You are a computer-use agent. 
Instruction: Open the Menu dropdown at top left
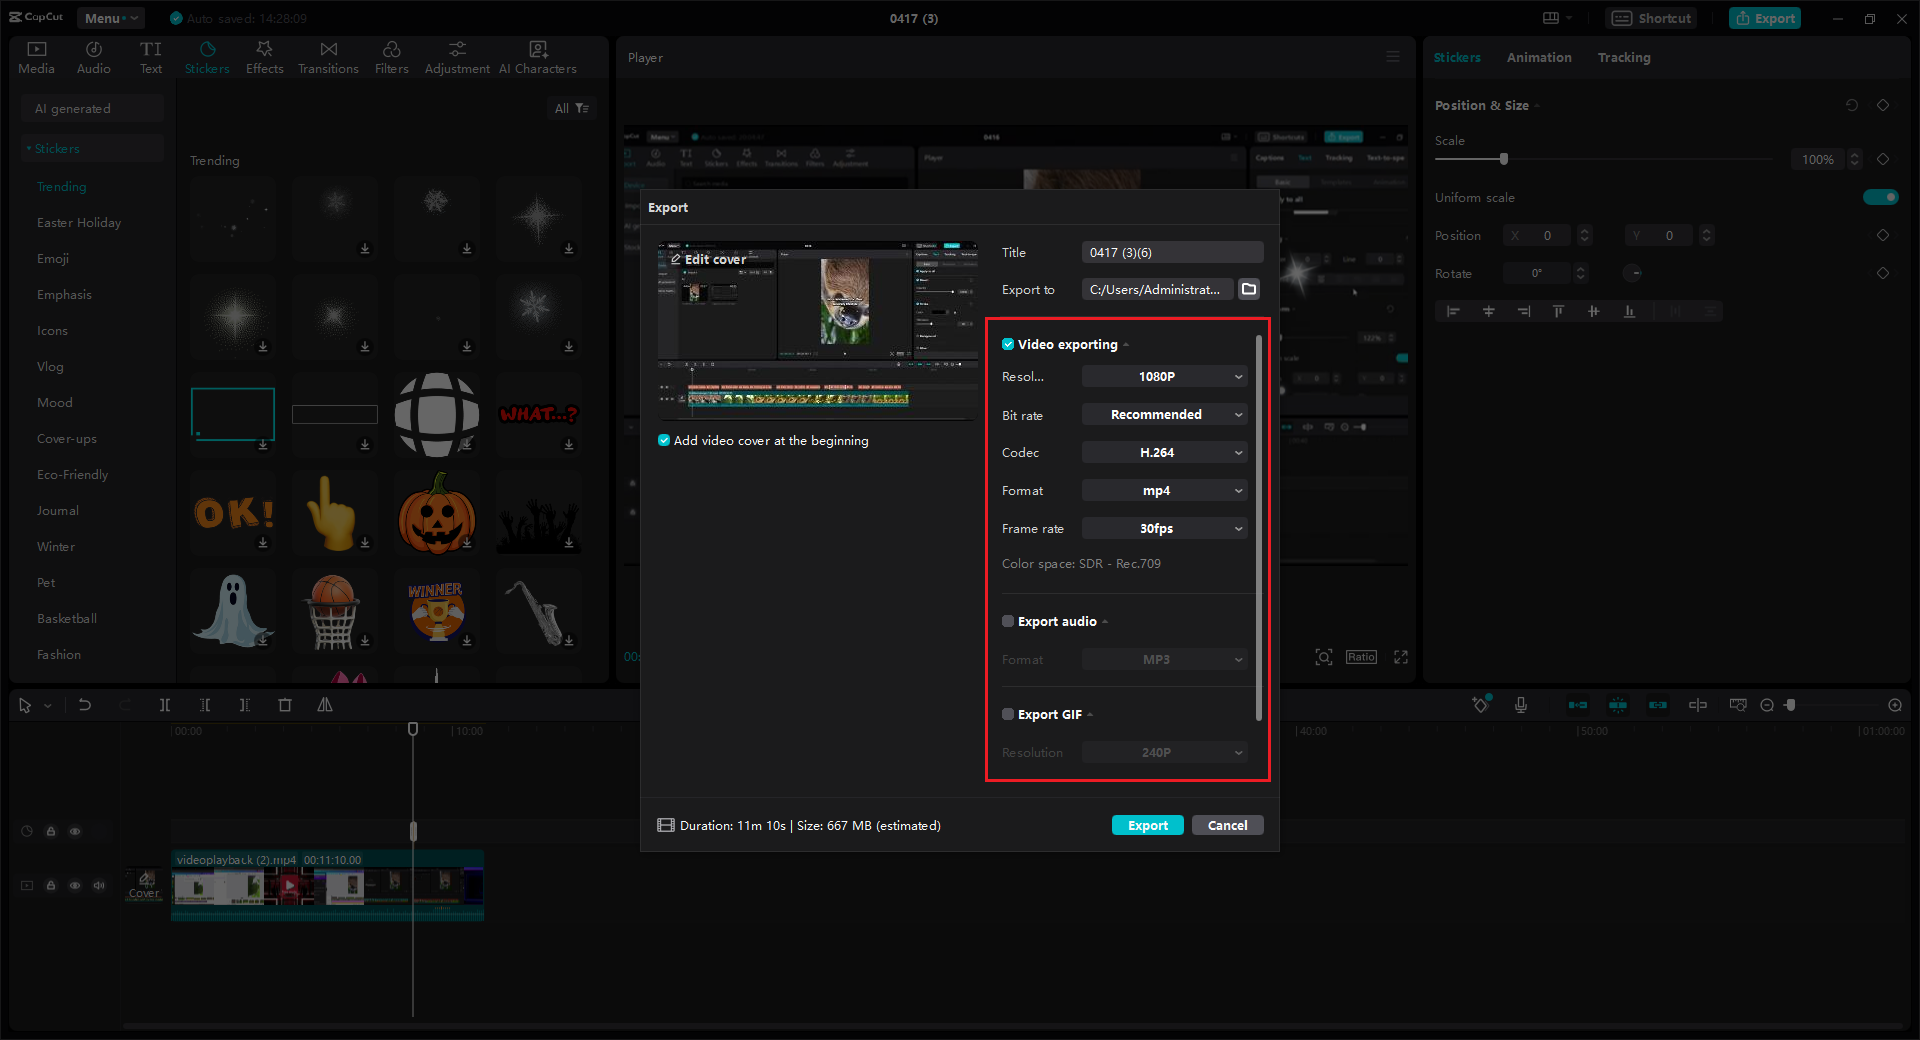[x=110, y=17]
